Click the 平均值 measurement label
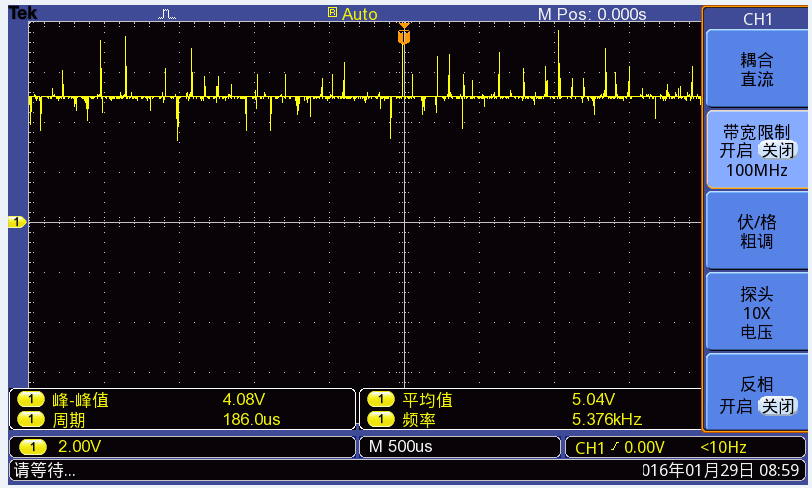Viewport: 812px width, 488px height. 428,400
